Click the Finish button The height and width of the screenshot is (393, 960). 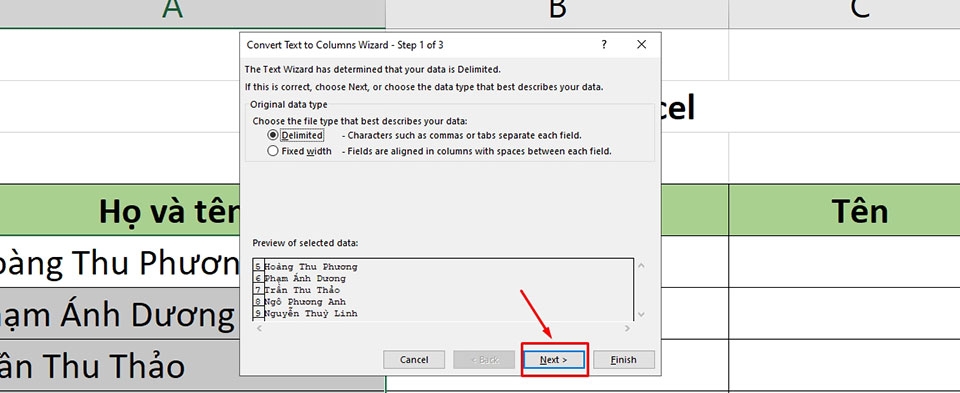tap(624, 360)
